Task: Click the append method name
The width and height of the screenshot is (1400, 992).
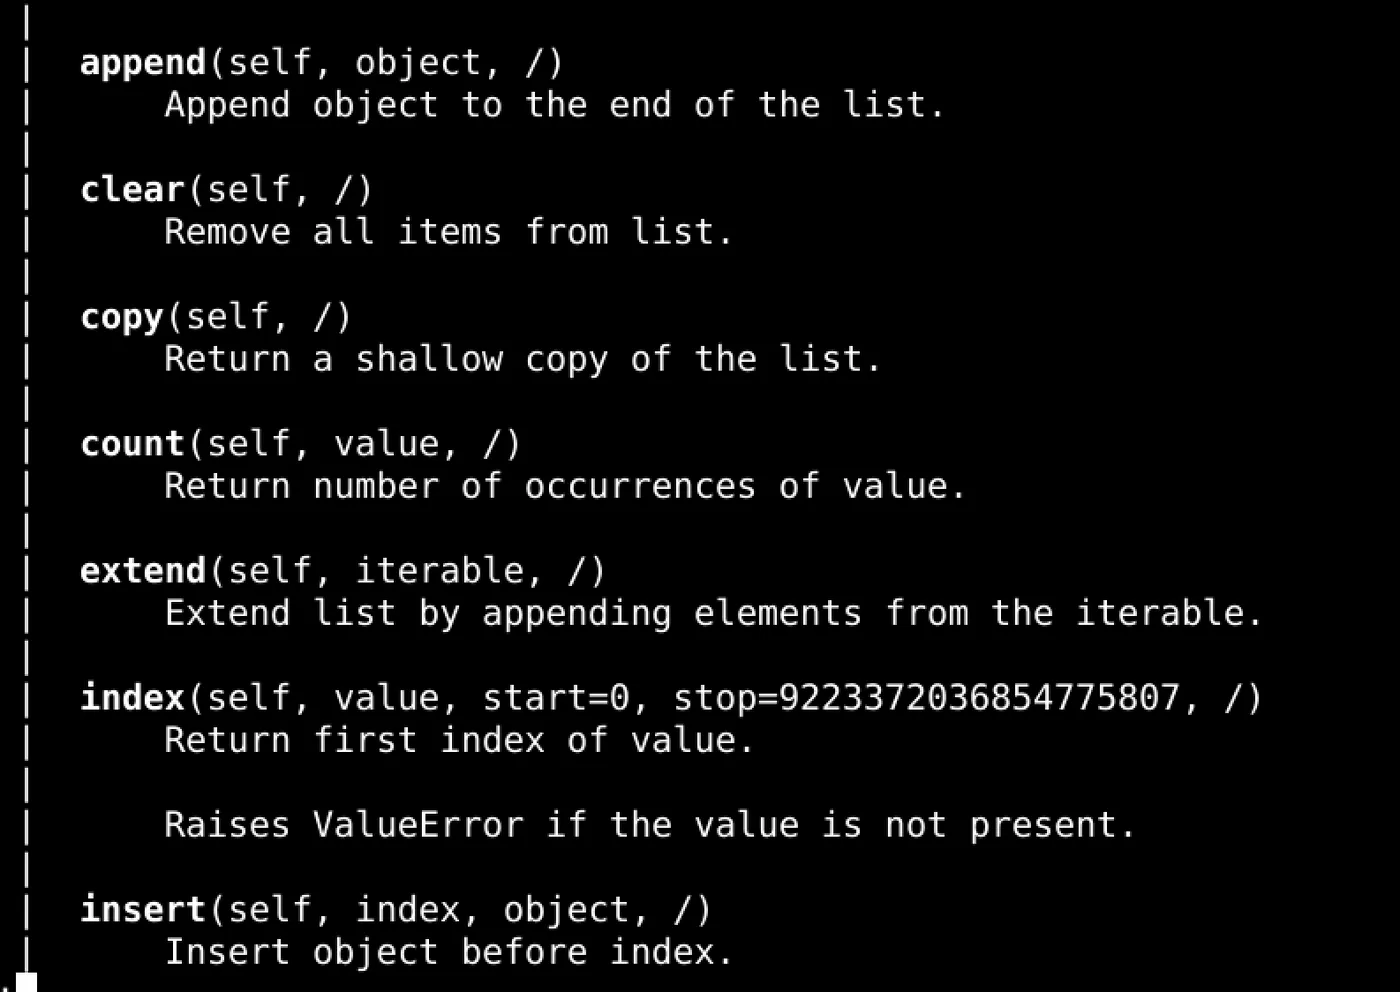Action: pos(142,63)
